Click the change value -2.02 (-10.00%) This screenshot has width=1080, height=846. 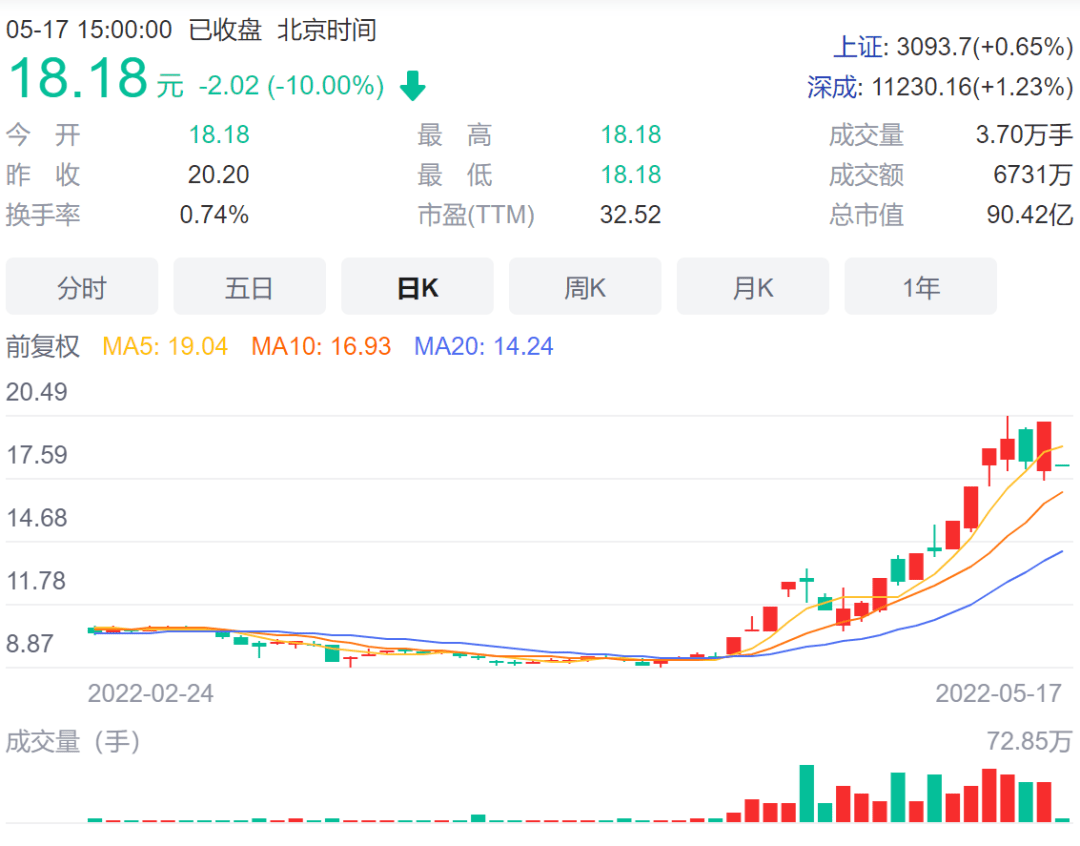point(291,86)
